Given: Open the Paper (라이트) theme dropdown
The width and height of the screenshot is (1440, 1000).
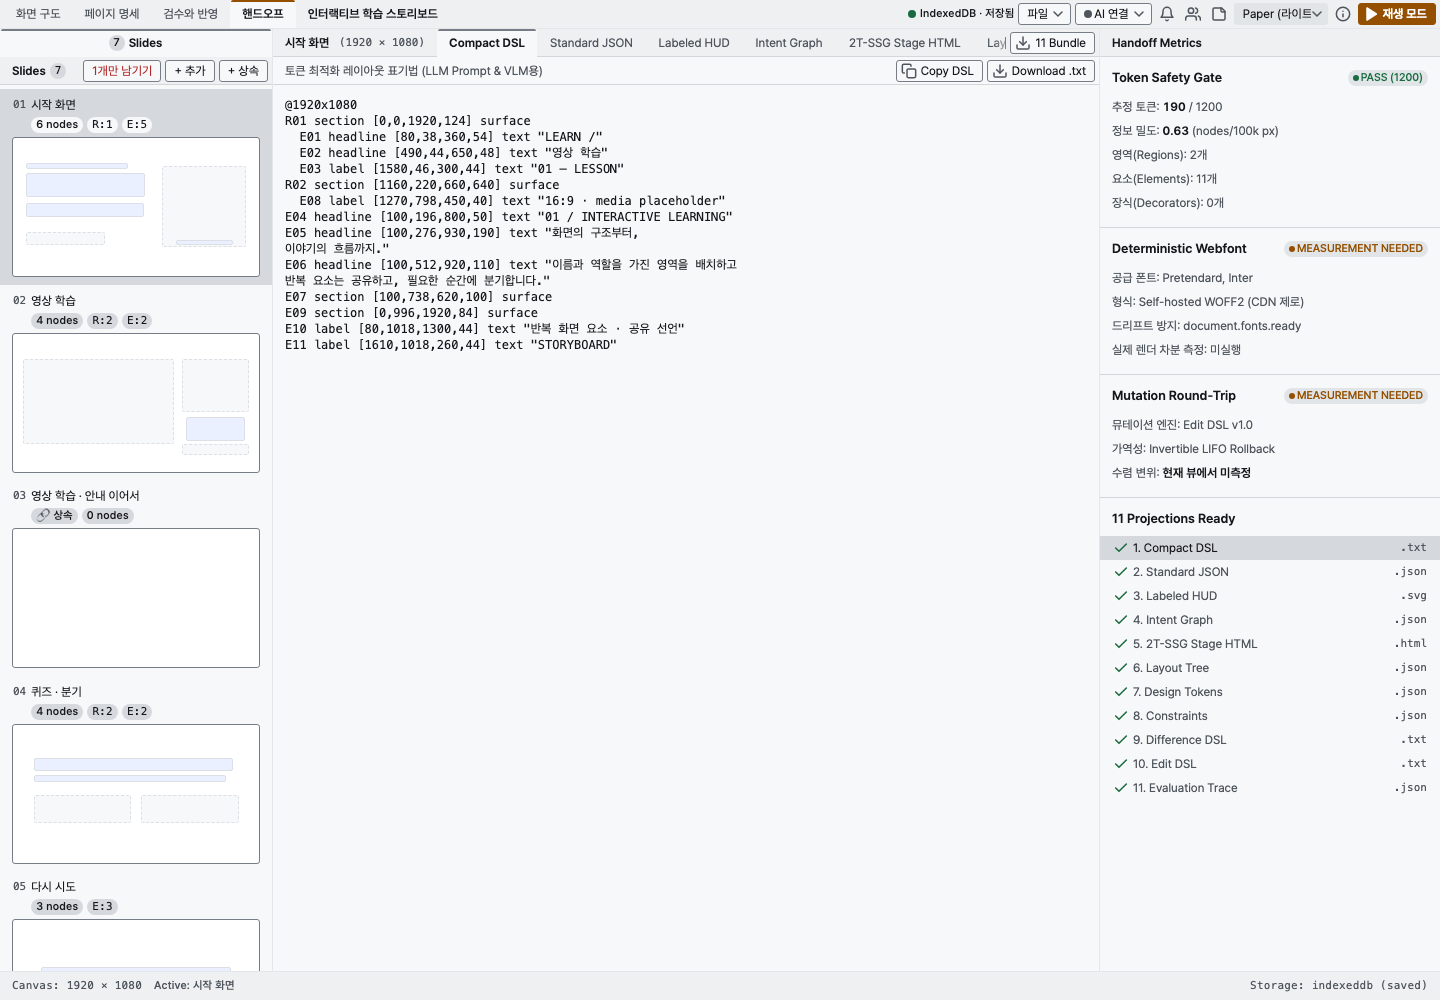Looking at the screenshot, I should [x=1281, y=14].
